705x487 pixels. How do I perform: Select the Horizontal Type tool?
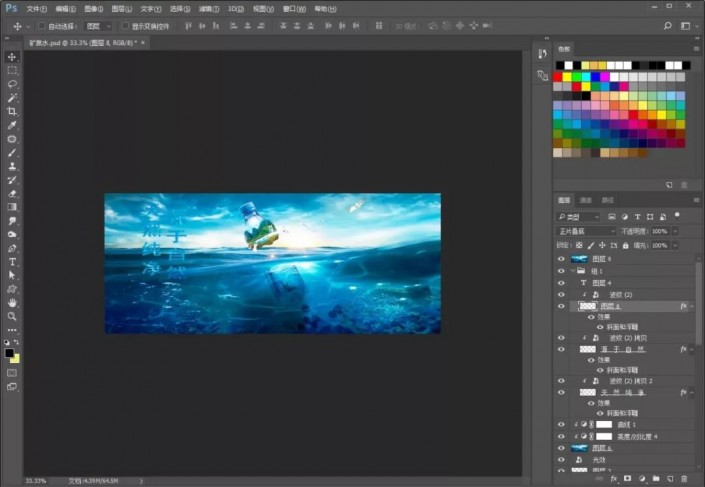coord(12,262)
